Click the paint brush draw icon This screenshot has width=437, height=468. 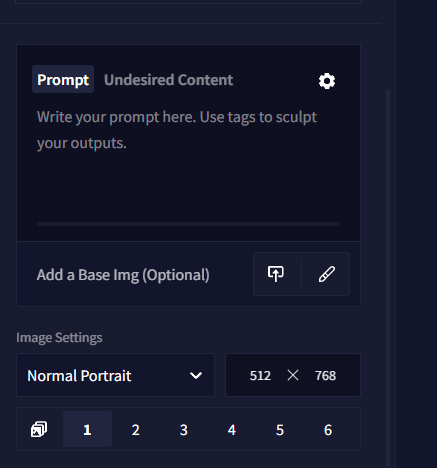[x=327, y=274]
